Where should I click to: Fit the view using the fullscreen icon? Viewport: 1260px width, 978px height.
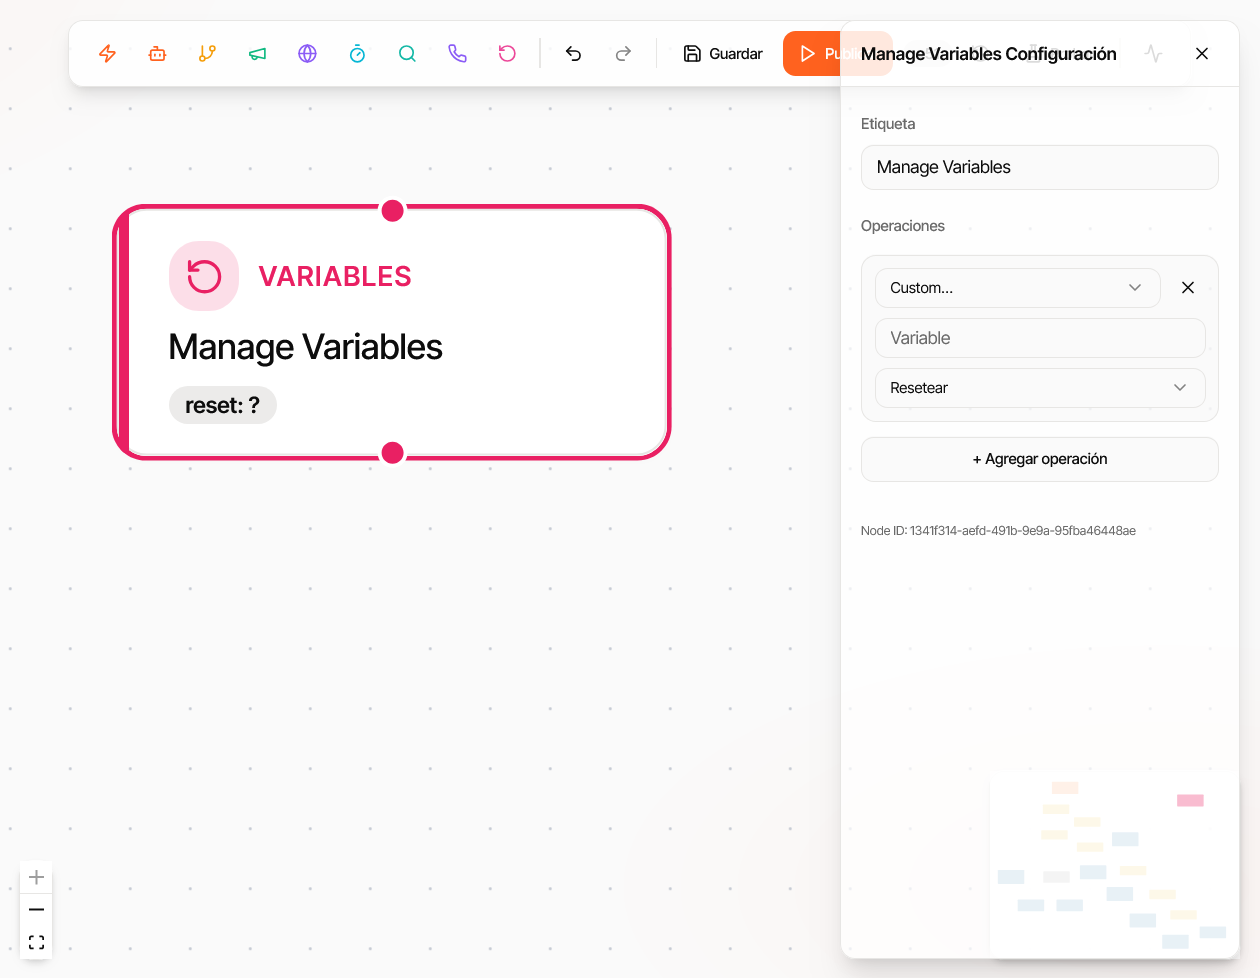click(x=36, y=942)
